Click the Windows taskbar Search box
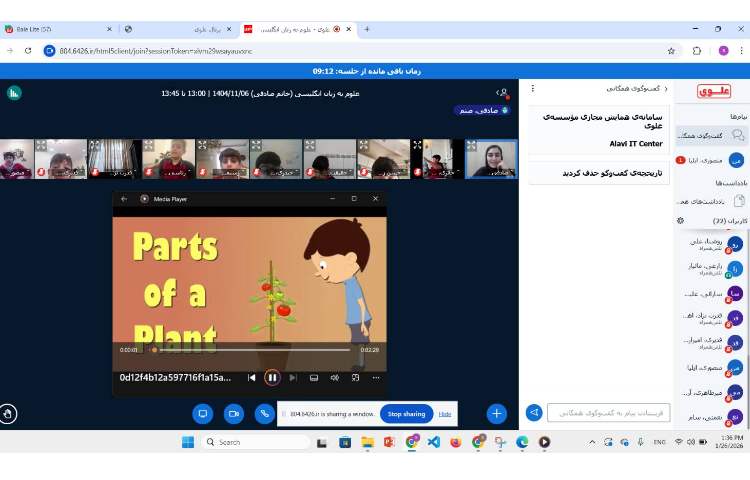 (x=256, y=442)
